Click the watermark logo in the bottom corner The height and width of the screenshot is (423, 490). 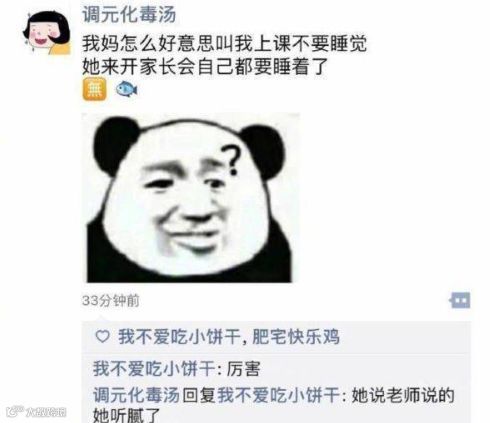point(37,411)
